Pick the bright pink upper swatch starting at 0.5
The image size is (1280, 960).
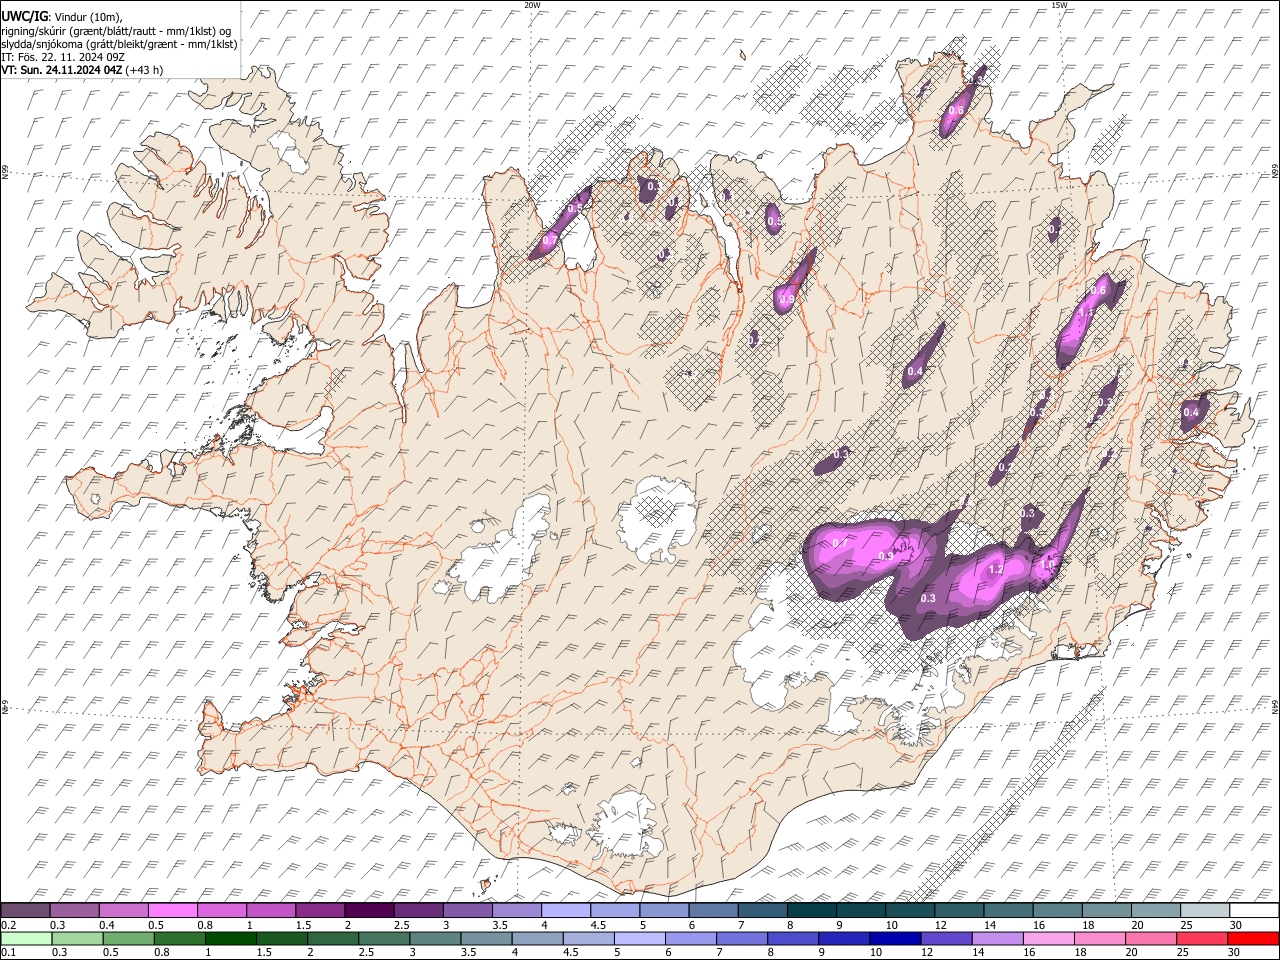point(172,910)
